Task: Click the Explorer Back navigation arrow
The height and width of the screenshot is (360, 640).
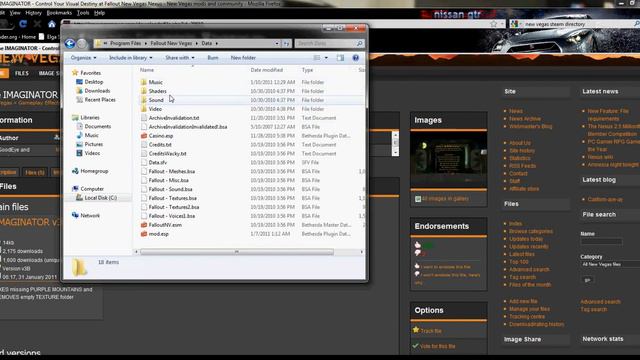Action: pos(70,43)
